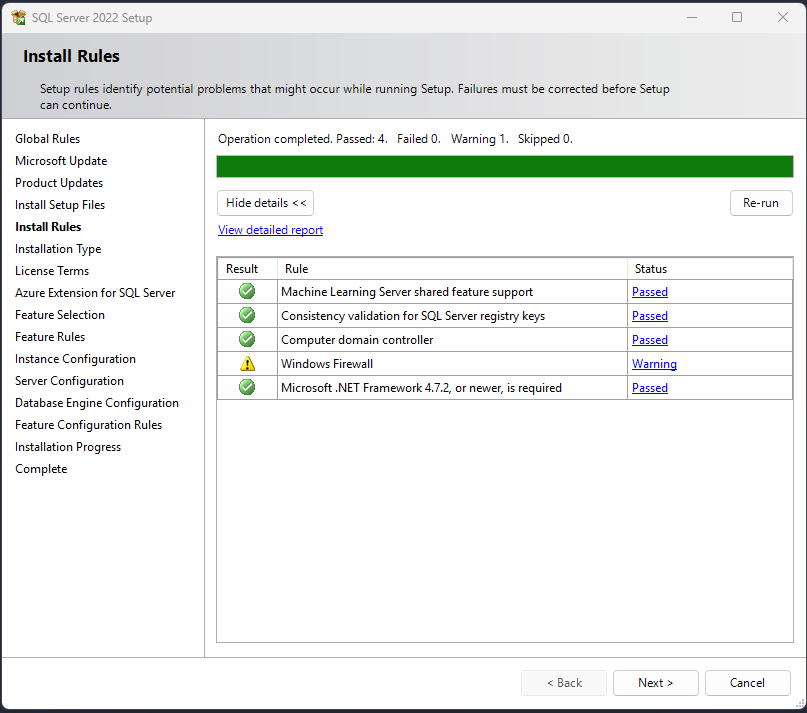Click green check icon for .NET Framework rule
The width and height of the screenshot is (807, 713).
click(247, 388)
